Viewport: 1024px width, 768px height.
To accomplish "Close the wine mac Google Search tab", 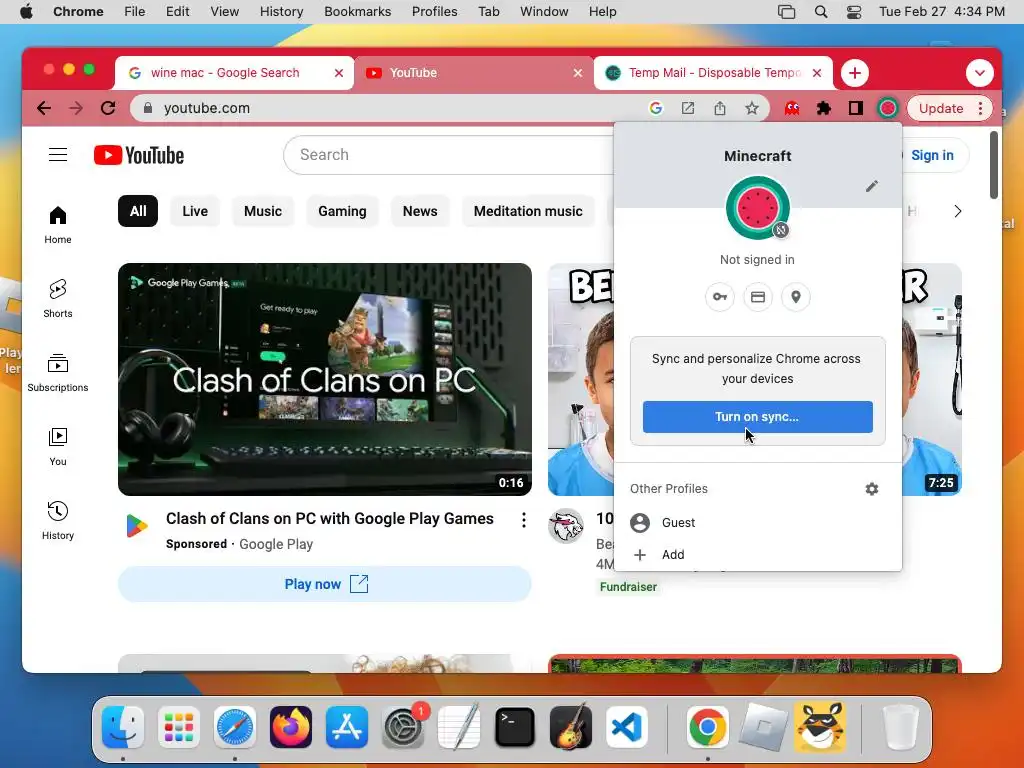I will pyautogui.click(x=338, y=72).
